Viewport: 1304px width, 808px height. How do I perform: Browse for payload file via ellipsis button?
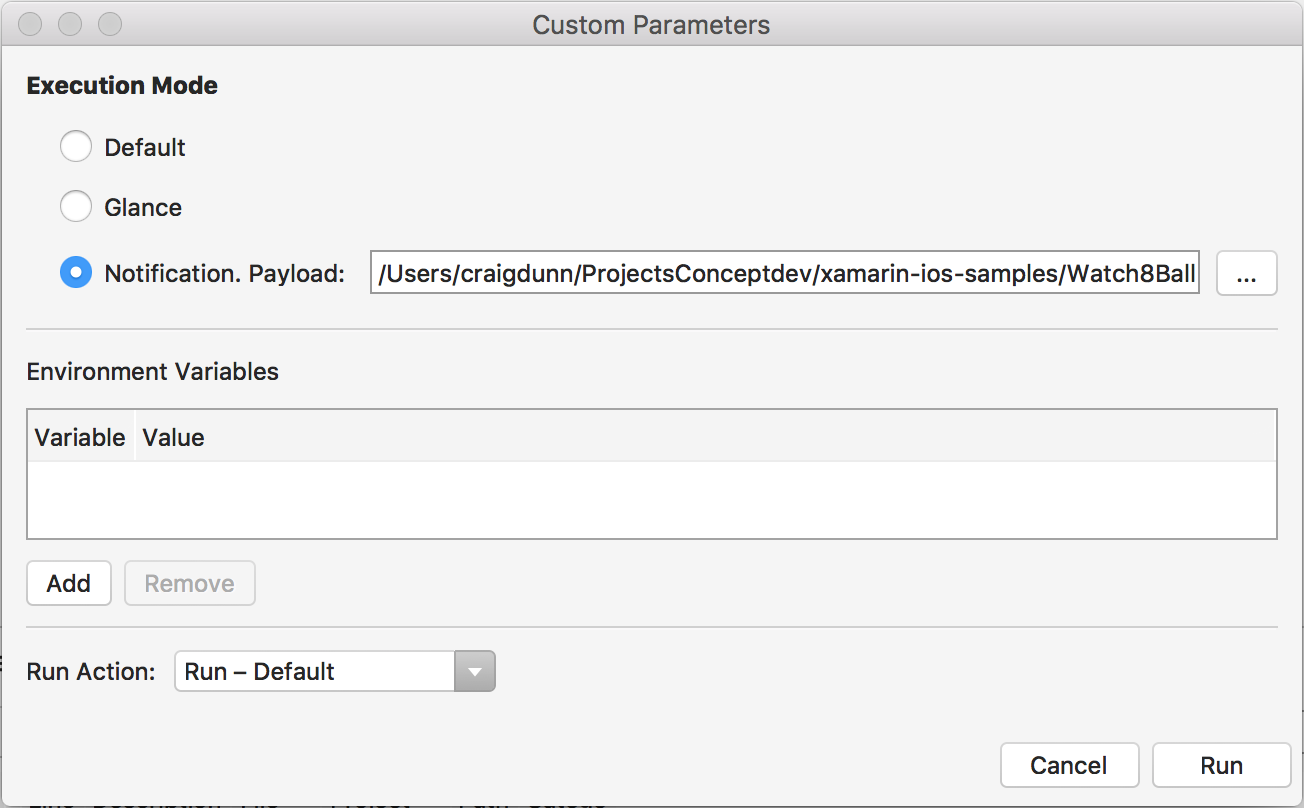click(1246, 273)
